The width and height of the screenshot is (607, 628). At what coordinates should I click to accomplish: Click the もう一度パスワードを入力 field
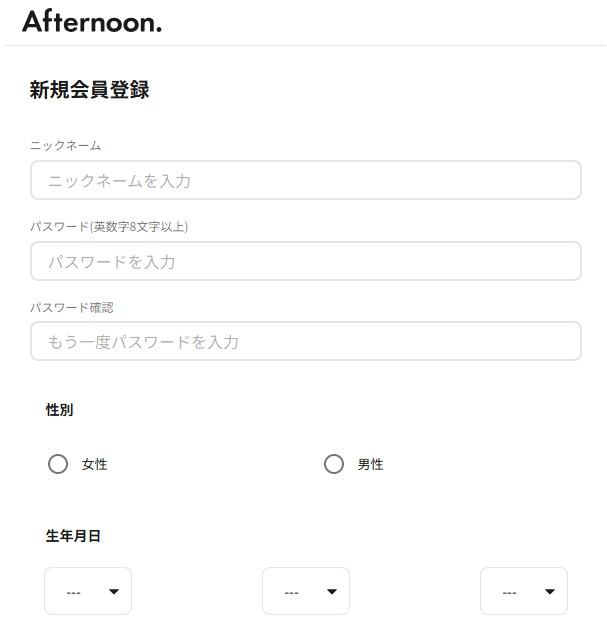click(x=306, y=341)
